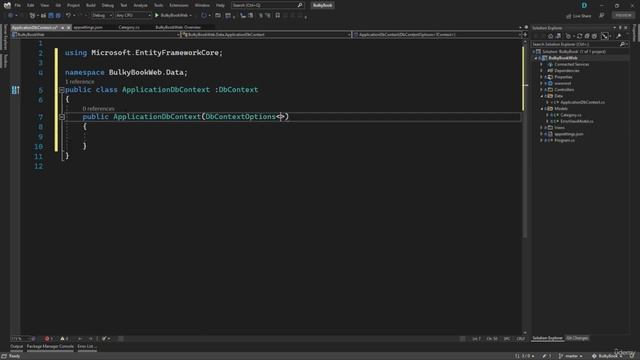Open the BulkyBookWeb project navigation dropdown
Viewport: 640px width, 360px height.
tap(96, 35)
